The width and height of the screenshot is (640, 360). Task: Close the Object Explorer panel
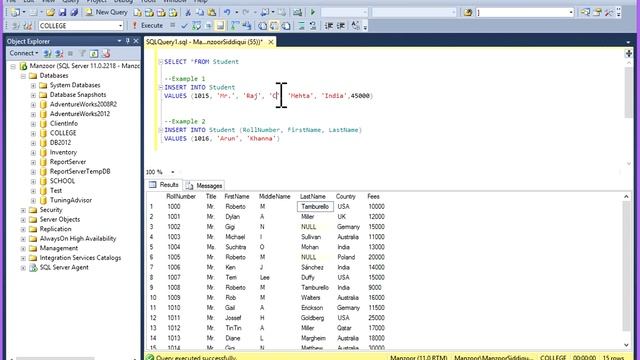(x=136, y=41)
